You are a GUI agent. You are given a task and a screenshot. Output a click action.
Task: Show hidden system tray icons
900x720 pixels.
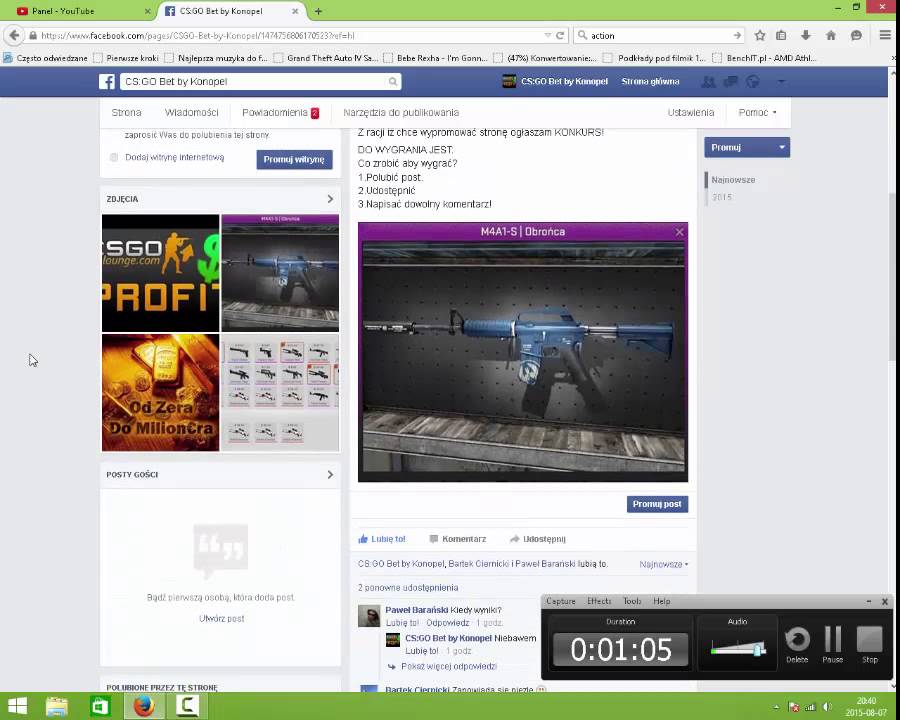coord(776,707)
